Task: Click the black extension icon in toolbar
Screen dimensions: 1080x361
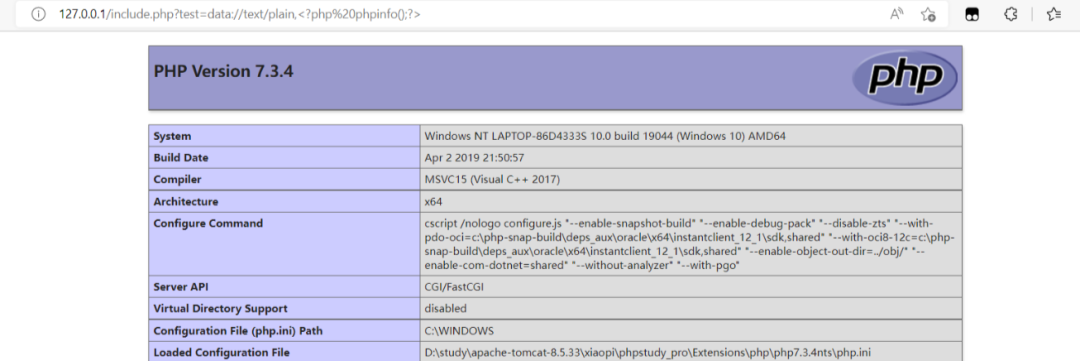Action: click(972, 14)
